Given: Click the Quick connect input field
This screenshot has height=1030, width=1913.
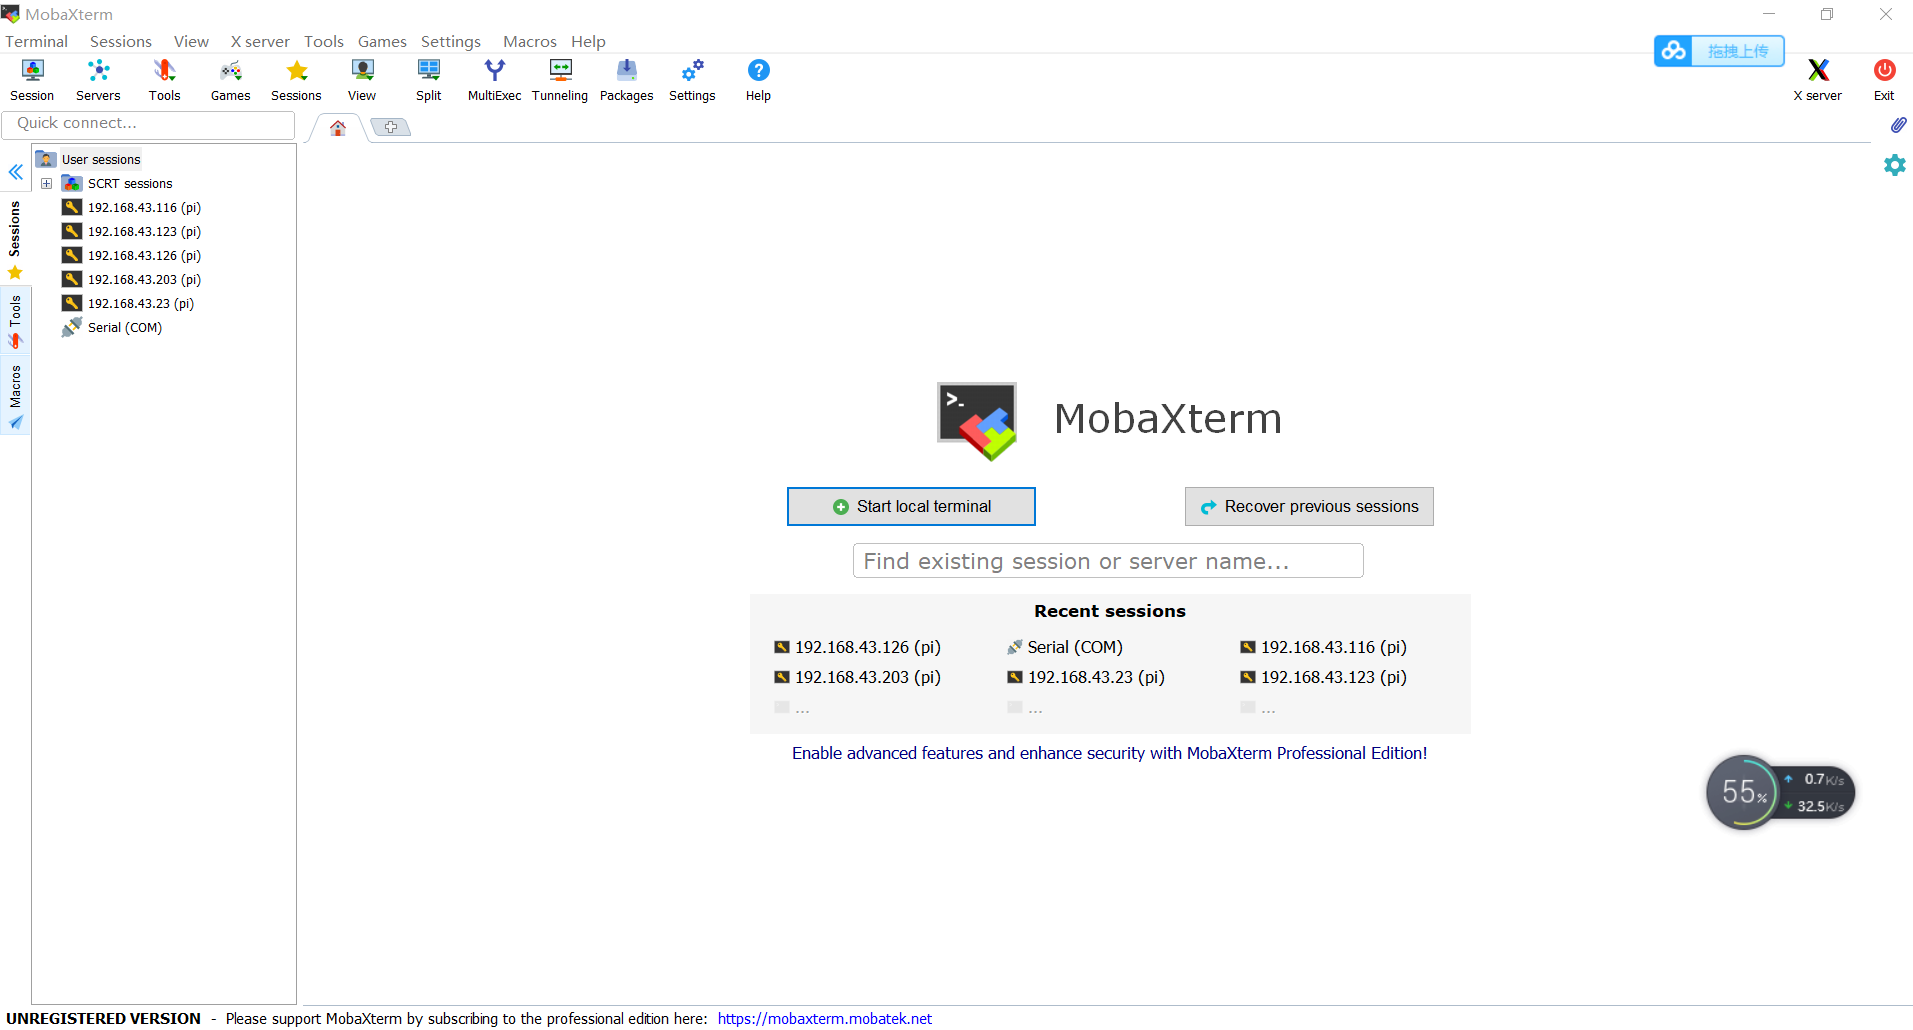Looking at the screenshot, I should pyautogui.click(x=148, y=123).
